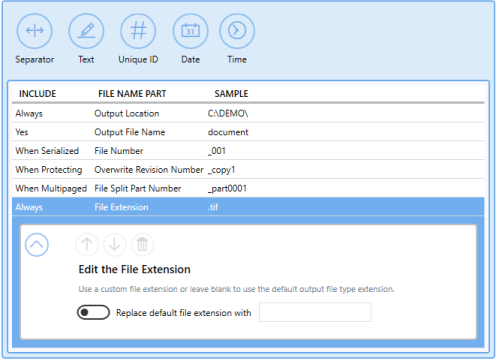Viewport: 496px width, 361px height.
Task: Insert a Unique ID part
Action: coord(138,31)
